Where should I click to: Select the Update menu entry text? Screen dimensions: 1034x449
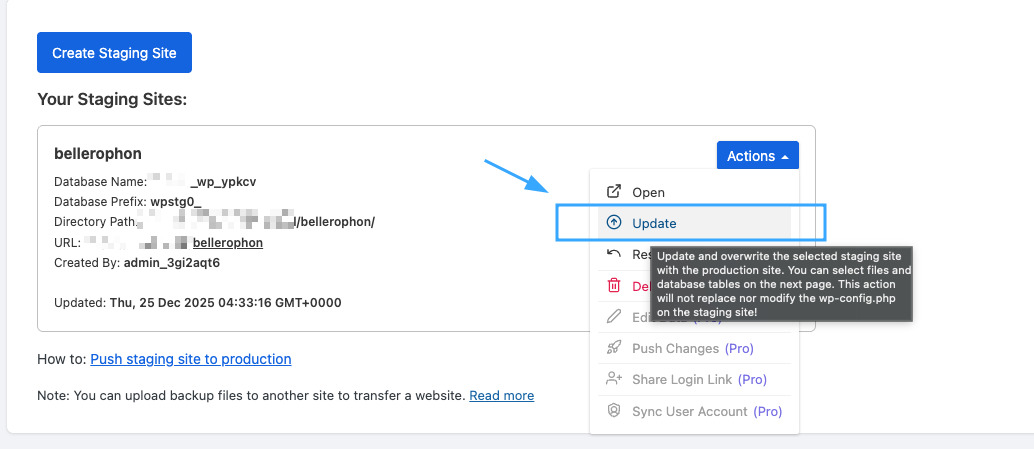pos(654,223)
